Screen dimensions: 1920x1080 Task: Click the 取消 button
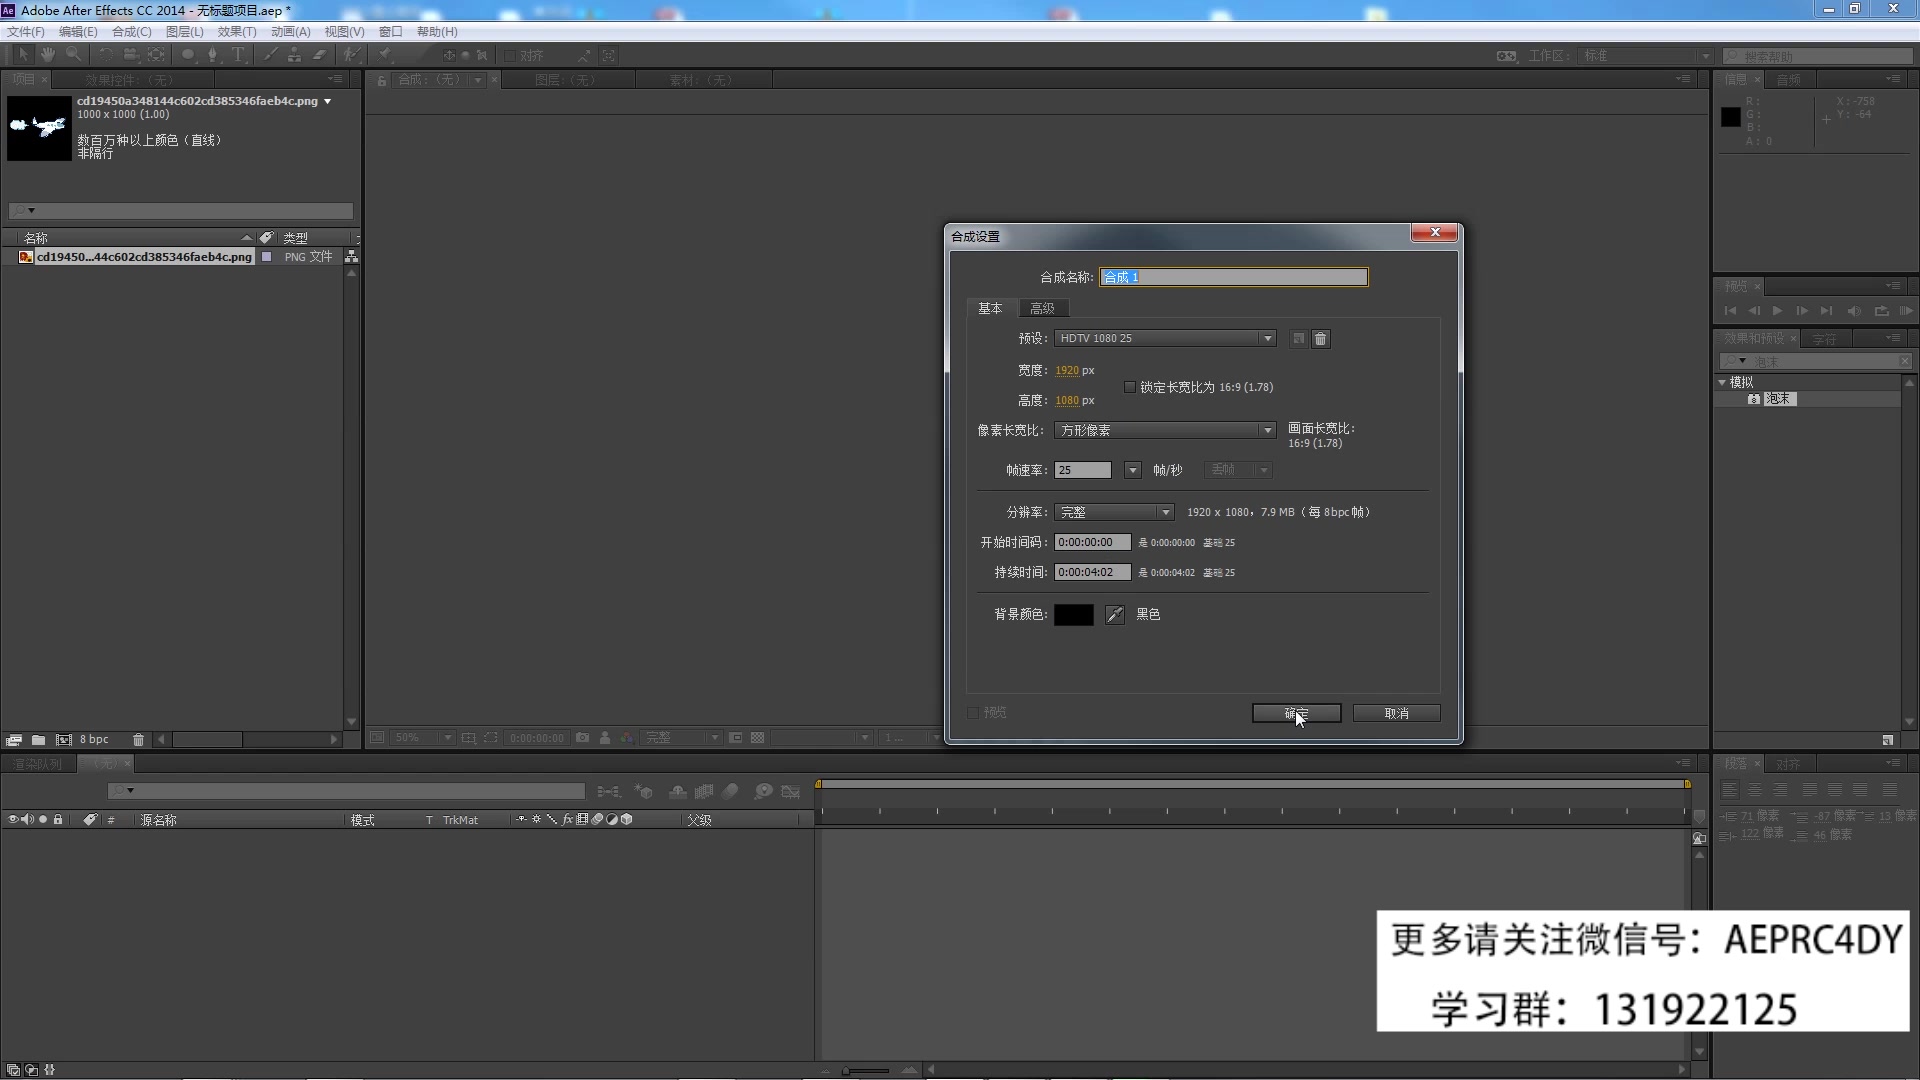click(1396, 714)
